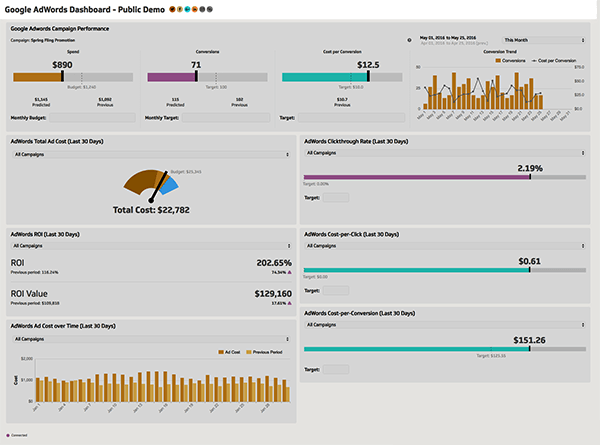This screenshot has height=445, width=600.
Task: Open the This Month date range dropdown
Action: pos(543,40)
